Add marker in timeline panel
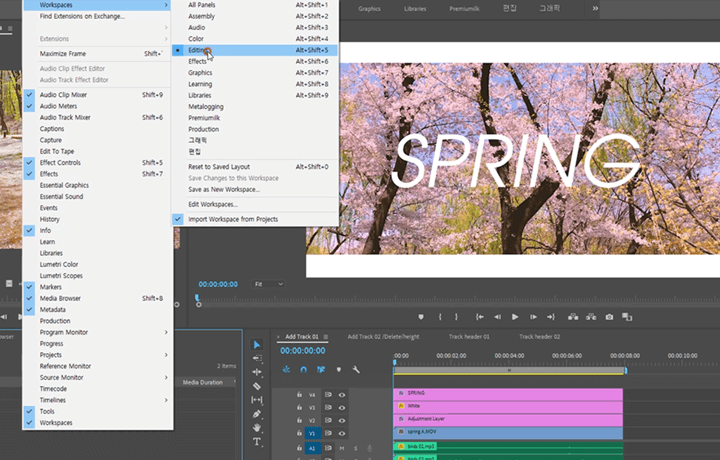 click(339, 370)
